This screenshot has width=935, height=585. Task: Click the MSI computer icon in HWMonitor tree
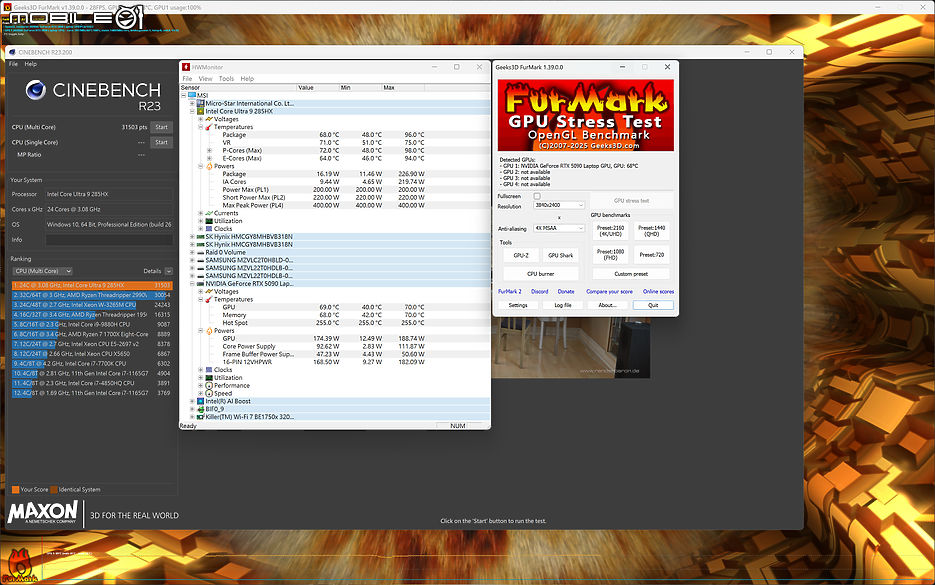coord(192,95)
